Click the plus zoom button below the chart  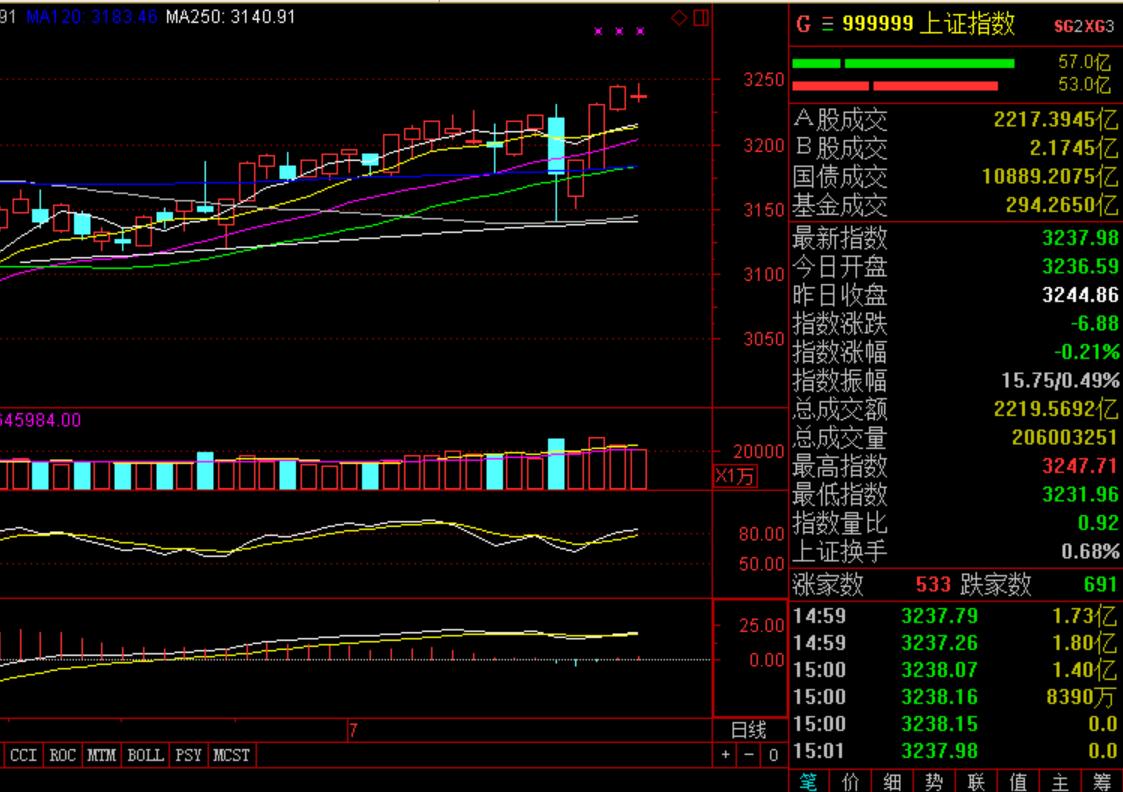coord(726,755)
